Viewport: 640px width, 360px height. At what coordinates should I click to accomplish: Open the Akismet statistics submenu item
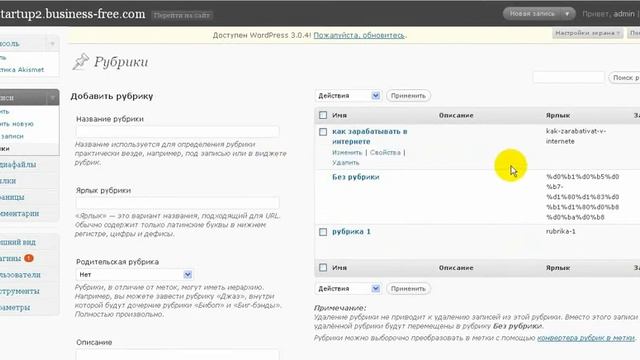[x=22, y=70]
